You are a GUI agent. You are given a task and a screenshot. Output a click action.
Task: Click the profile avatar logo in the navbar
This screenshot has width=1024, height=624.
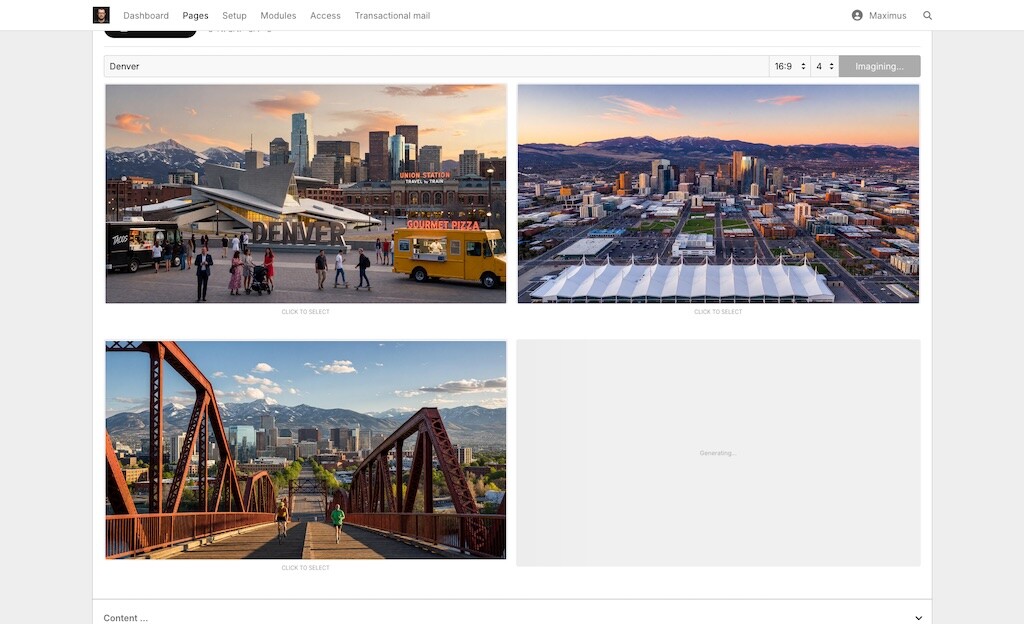click(x=101, y=15)
